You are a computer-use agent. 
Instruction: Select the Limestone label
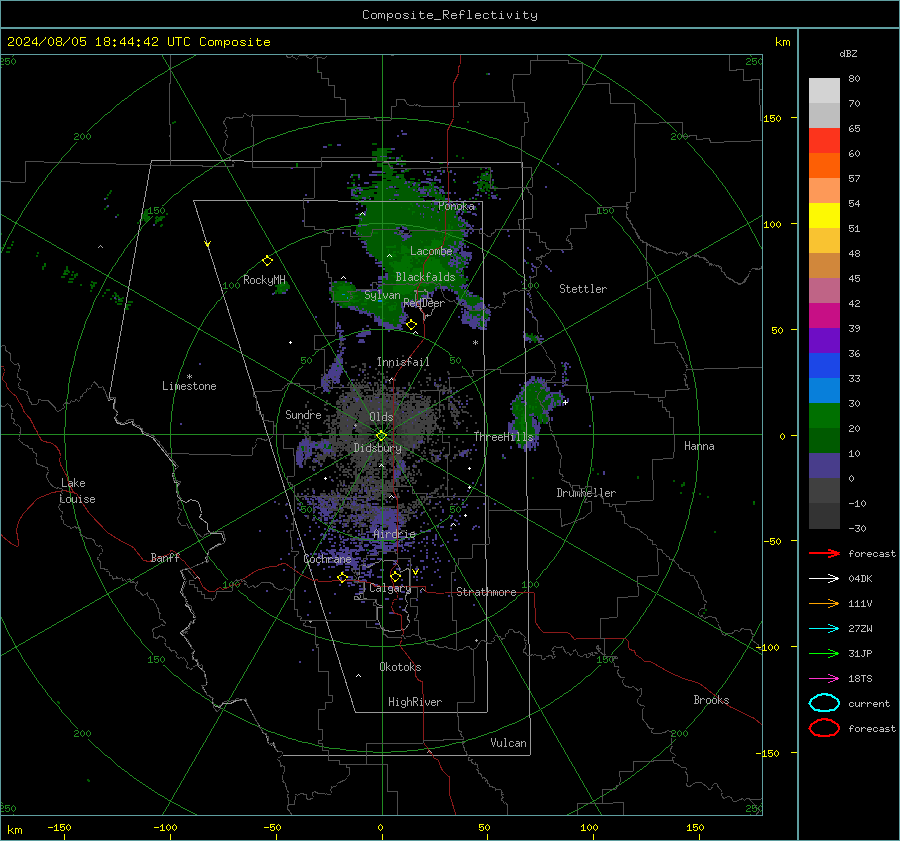tap(189, 386)
